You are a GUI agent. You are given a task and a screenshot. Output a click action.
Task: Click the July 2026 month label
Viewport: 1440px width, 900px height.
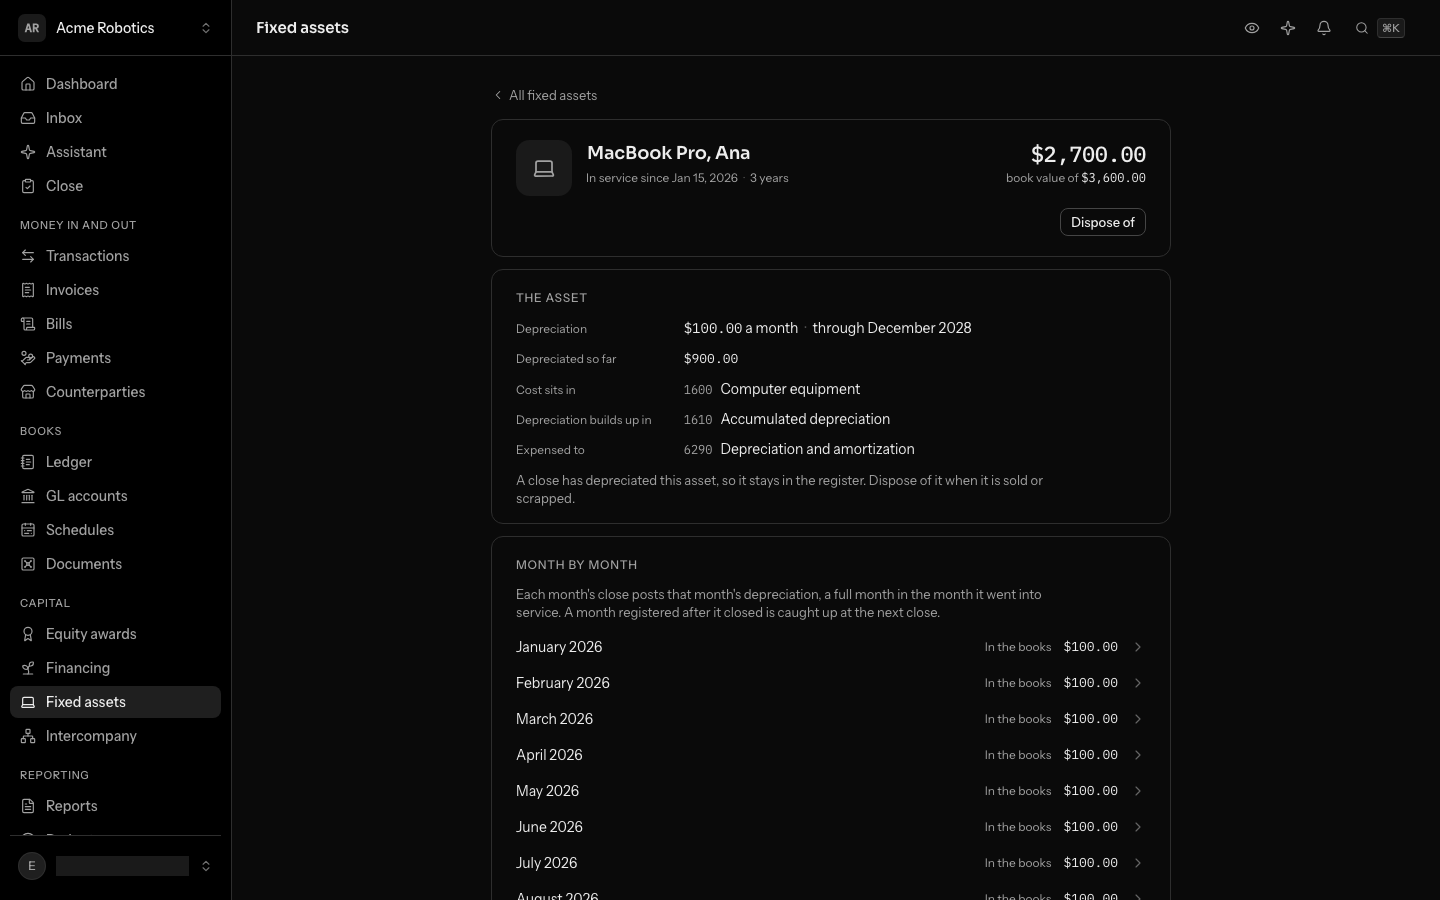point(546,863)
